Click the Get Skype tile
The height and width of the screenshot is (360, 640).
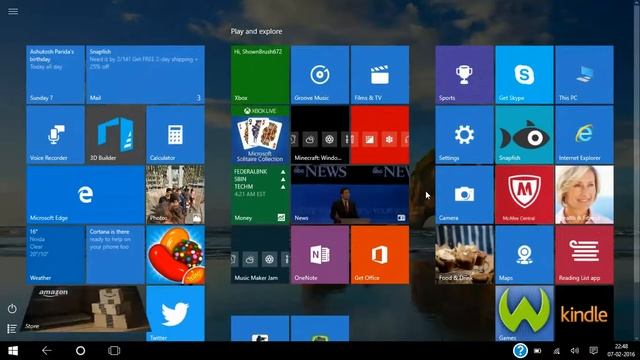click(x=524, y=75)
